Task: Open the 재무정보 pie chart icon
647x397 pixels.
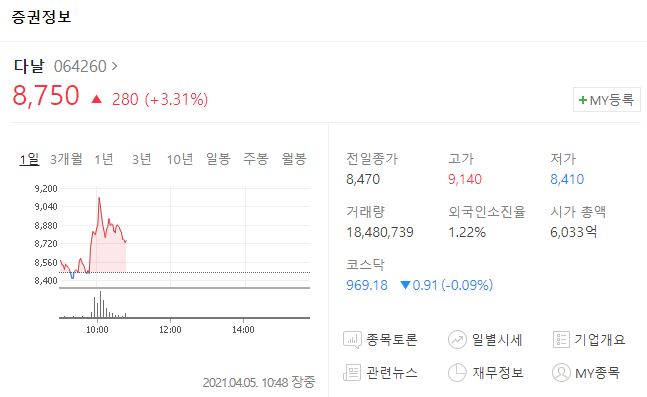Action: point(457,373)
